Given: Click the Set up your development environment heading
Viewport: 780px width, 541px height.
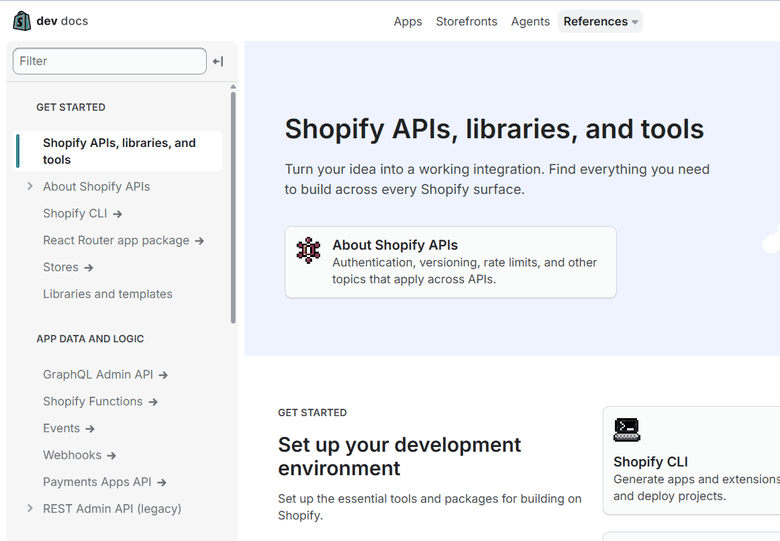Looking at the screenshot, I should tap(399, 456).
